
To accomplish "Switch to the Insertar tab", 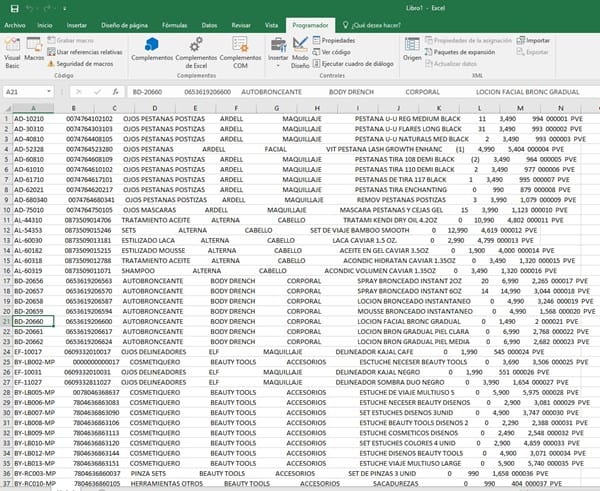I will pyautogui.click(x=77, y=25).
